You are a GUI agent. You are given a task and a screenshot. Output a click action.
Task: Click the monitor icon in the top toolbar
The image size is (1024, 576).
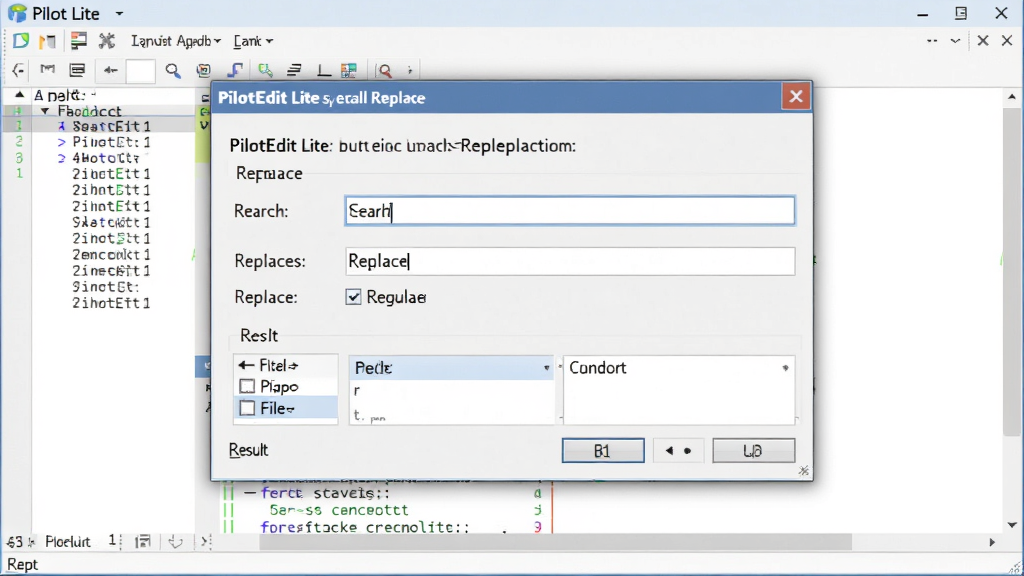pyautogui.click(x=78, y=40)
